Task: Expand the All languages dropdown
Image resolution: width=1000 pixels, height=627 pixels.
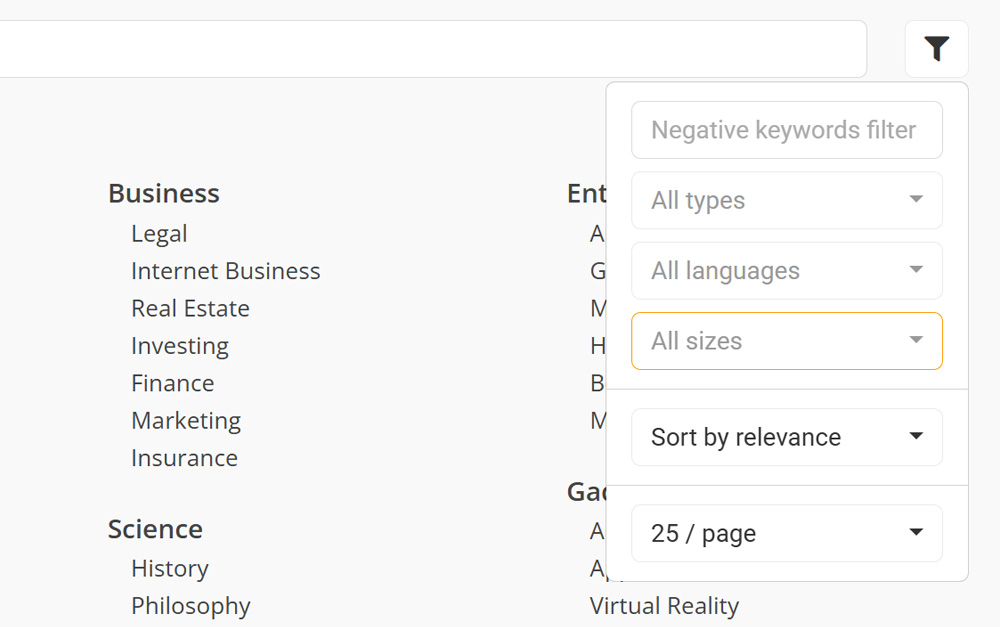Action: (786, 271)
